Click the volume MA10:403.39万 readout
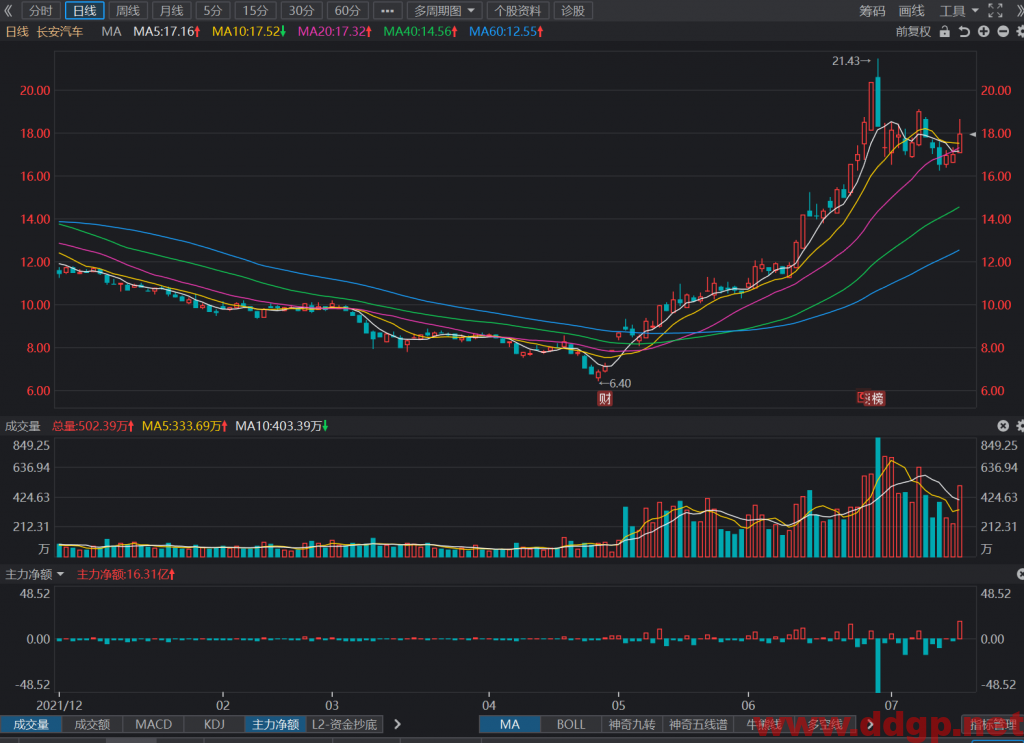The height and width of the screenshot is (743, 1024). [x=281, y=426]
